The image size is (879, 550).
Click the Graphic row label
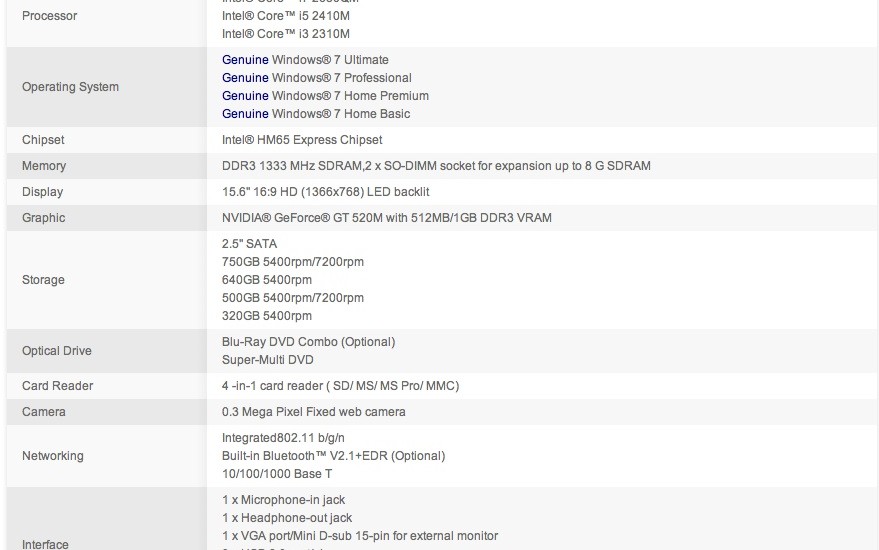[x=43, y=218]
